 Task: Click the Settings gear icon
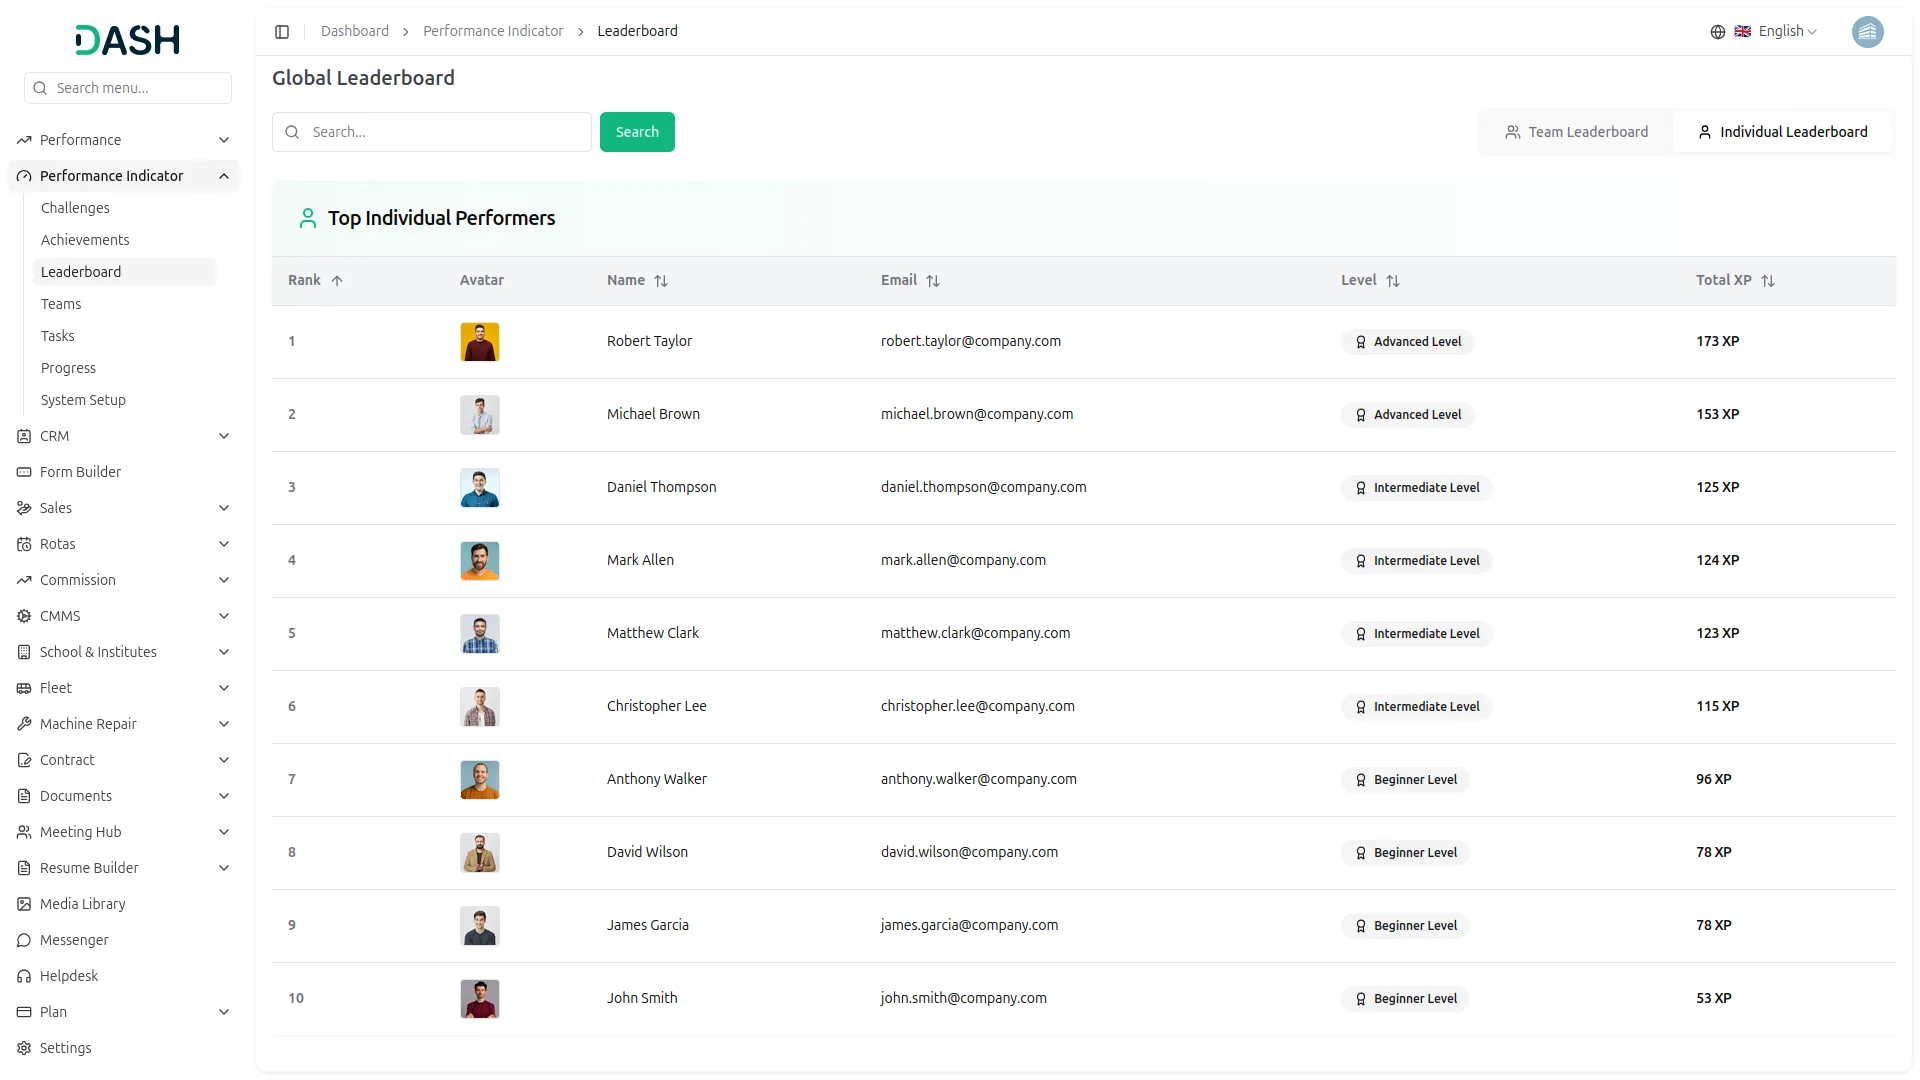[x=24, y=1048]
